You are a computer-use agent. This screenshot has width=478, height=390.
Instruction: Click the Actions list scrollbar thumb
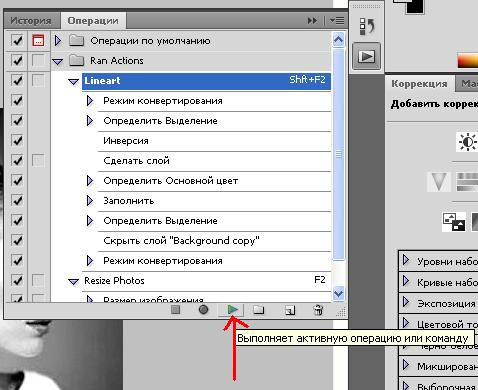pyautogui.click(x=339, y=154)
